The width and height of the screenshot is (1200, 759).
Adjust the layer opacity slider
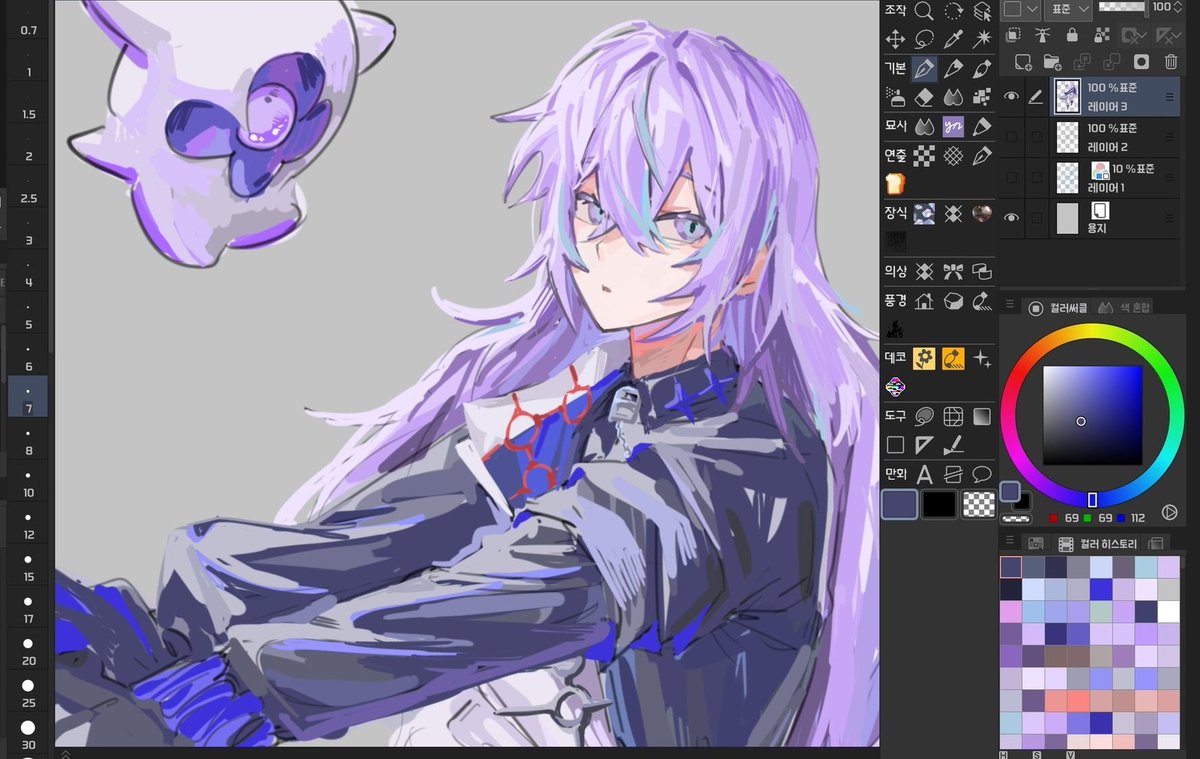click(x=1122, y=6)
